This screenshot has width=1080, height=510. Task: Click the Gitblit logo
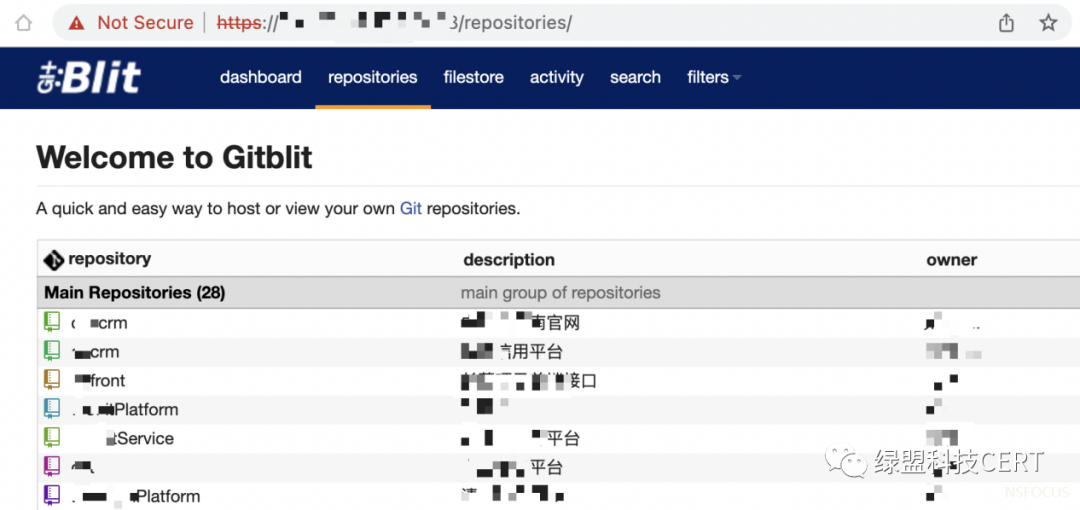[x=89, y=78]
